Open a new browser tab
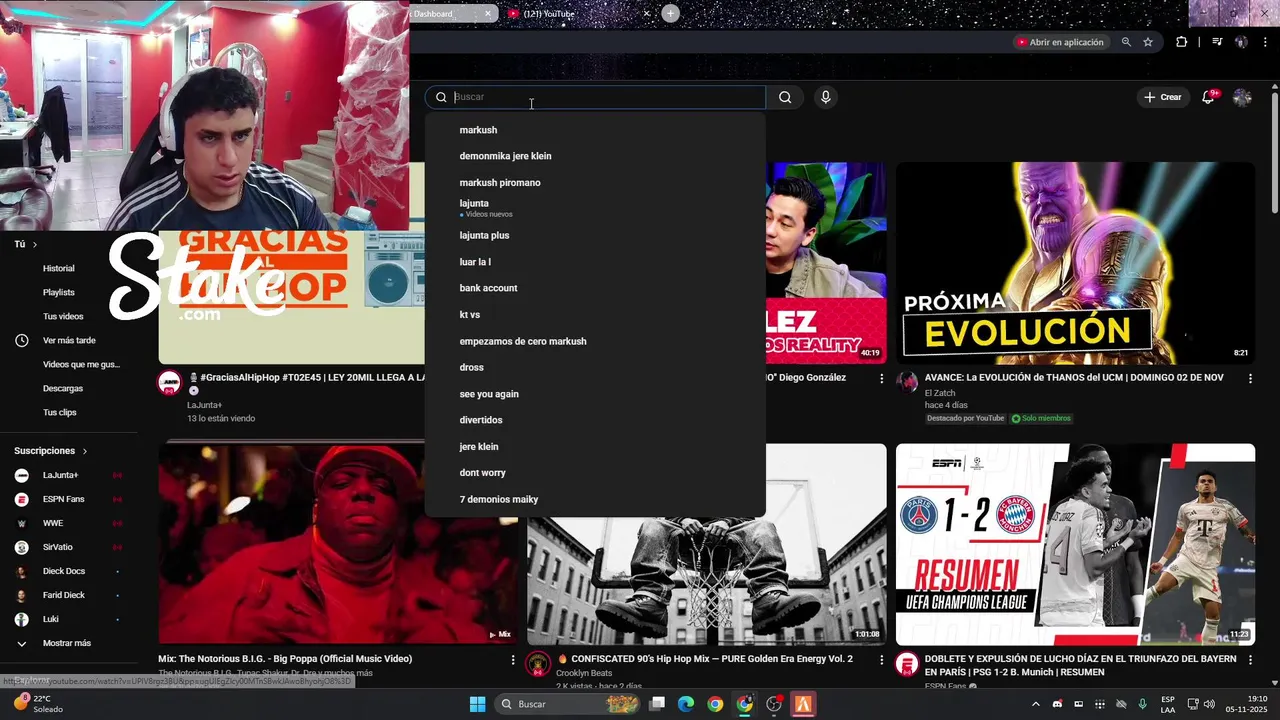The image size is (1280, 720). [x=670, y=13]
